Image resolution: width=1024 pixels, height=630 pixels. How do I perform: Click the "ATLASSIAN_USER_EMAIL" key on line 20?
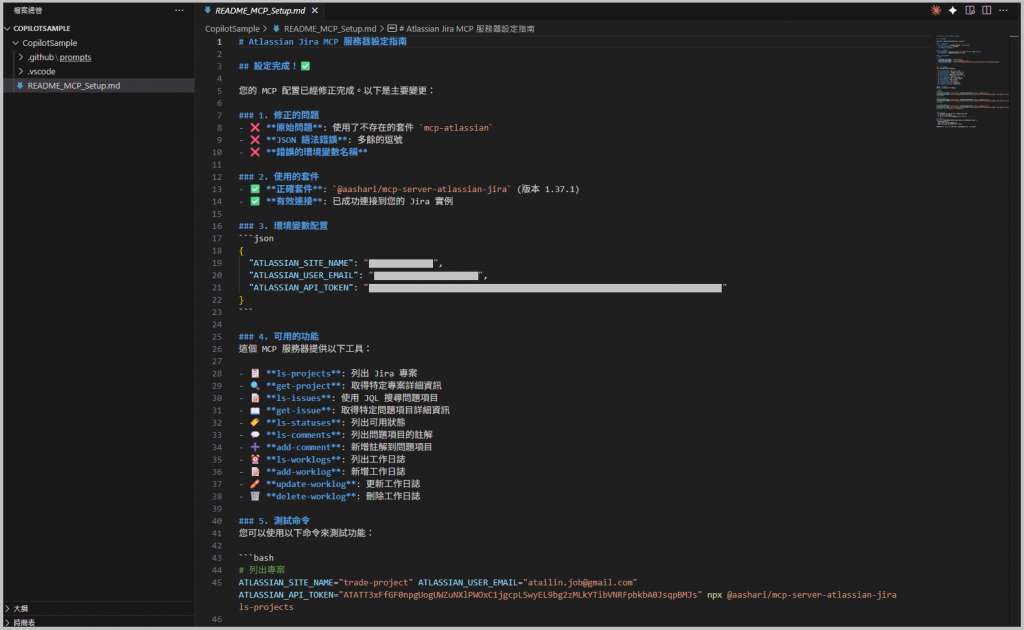point(303,276)
